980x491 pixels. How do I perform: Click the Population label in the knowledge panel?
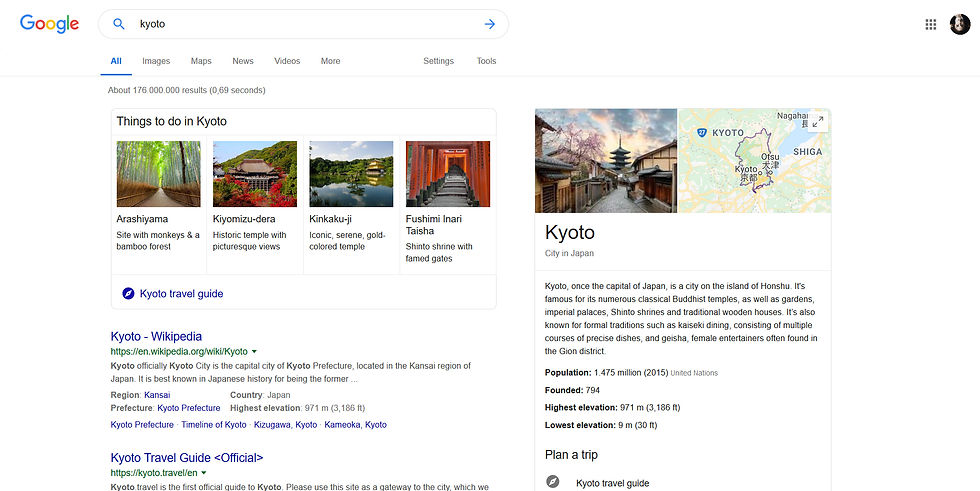(x=568, y=373)
